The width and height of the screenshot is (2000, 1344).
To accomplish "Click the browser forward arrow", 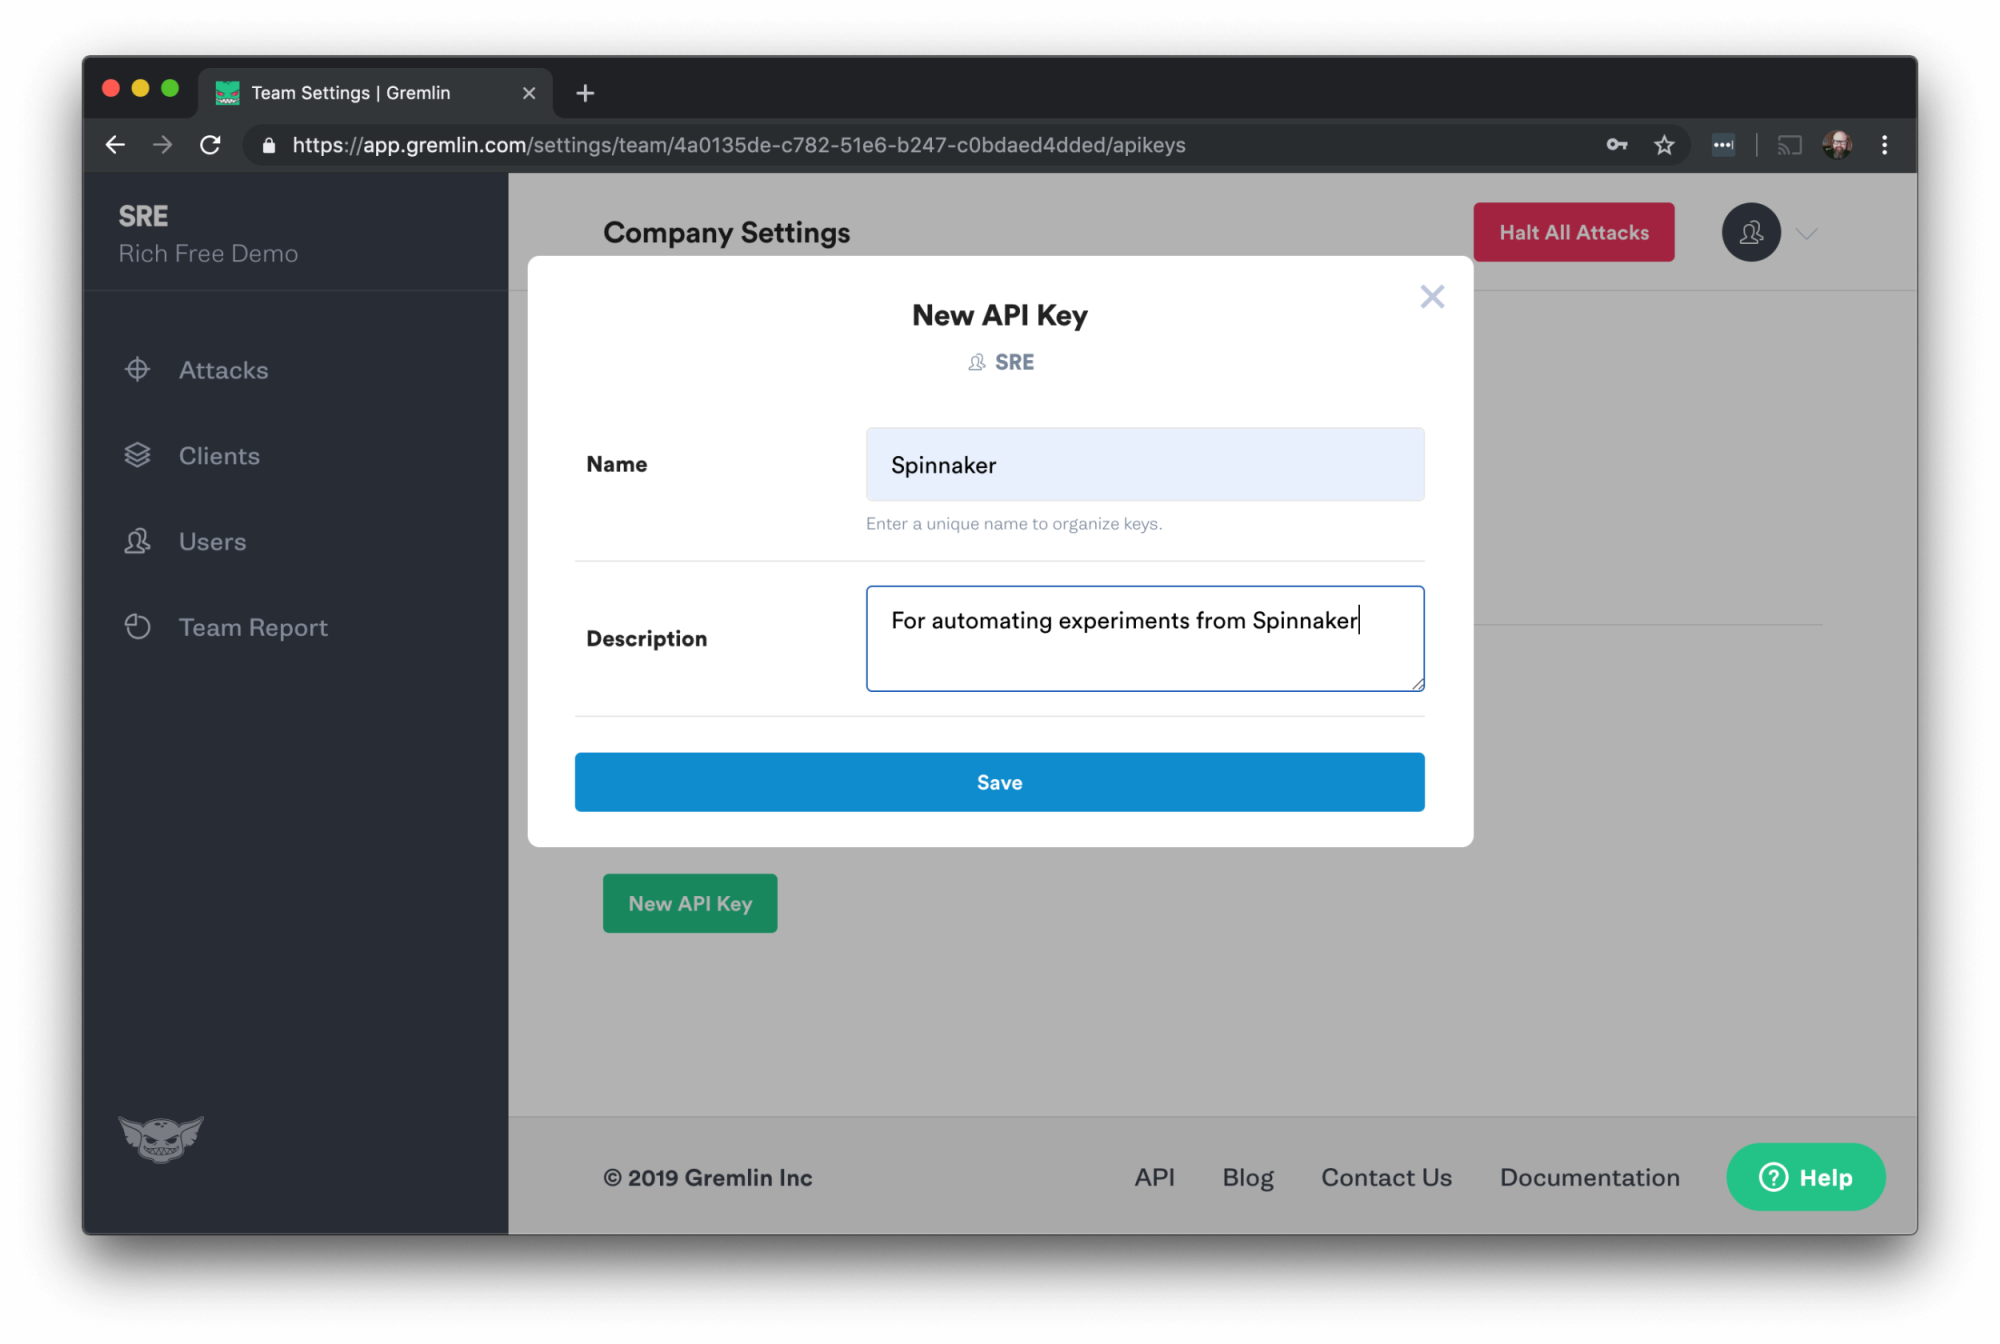I will coord(162,145).
